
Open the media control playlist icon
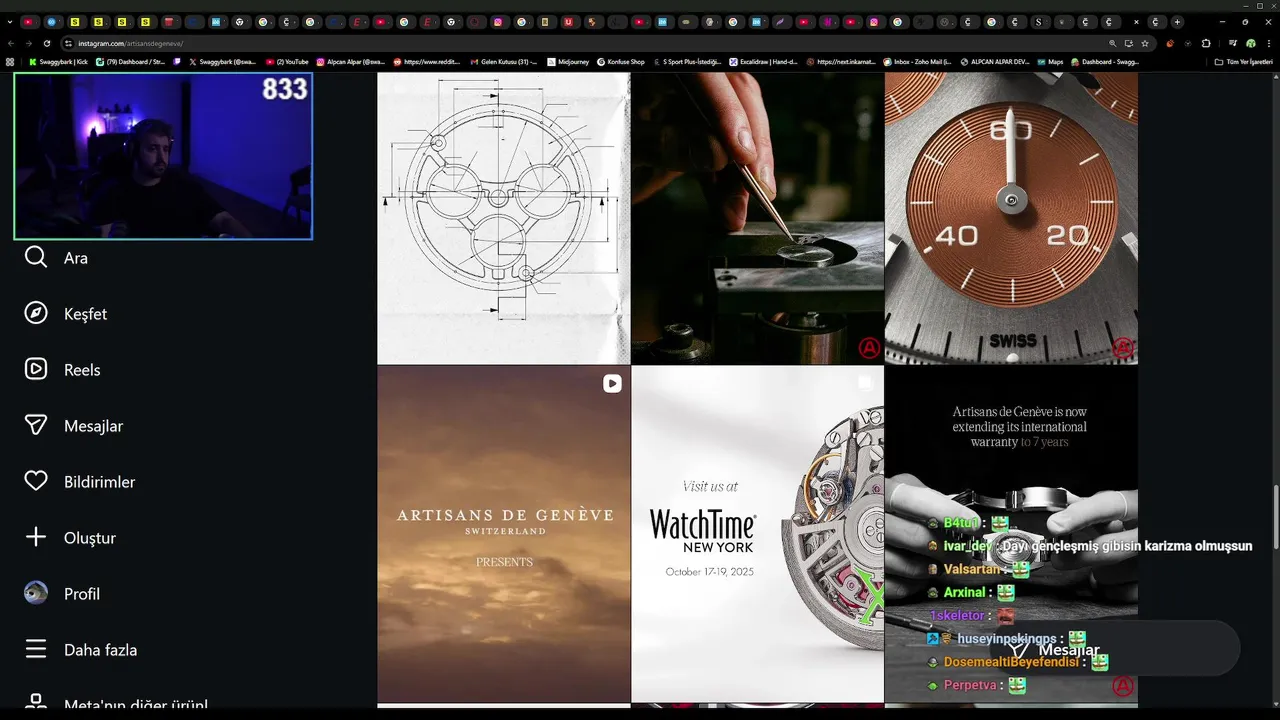(1233, 44)
